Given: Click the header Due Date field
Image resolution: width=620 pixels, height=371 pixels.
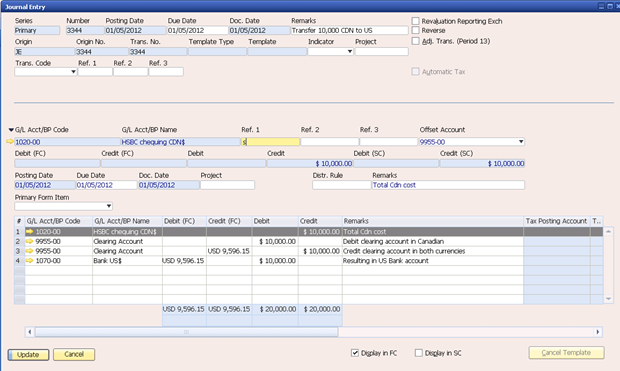Looking at the screenshot, I should point(197,30).
